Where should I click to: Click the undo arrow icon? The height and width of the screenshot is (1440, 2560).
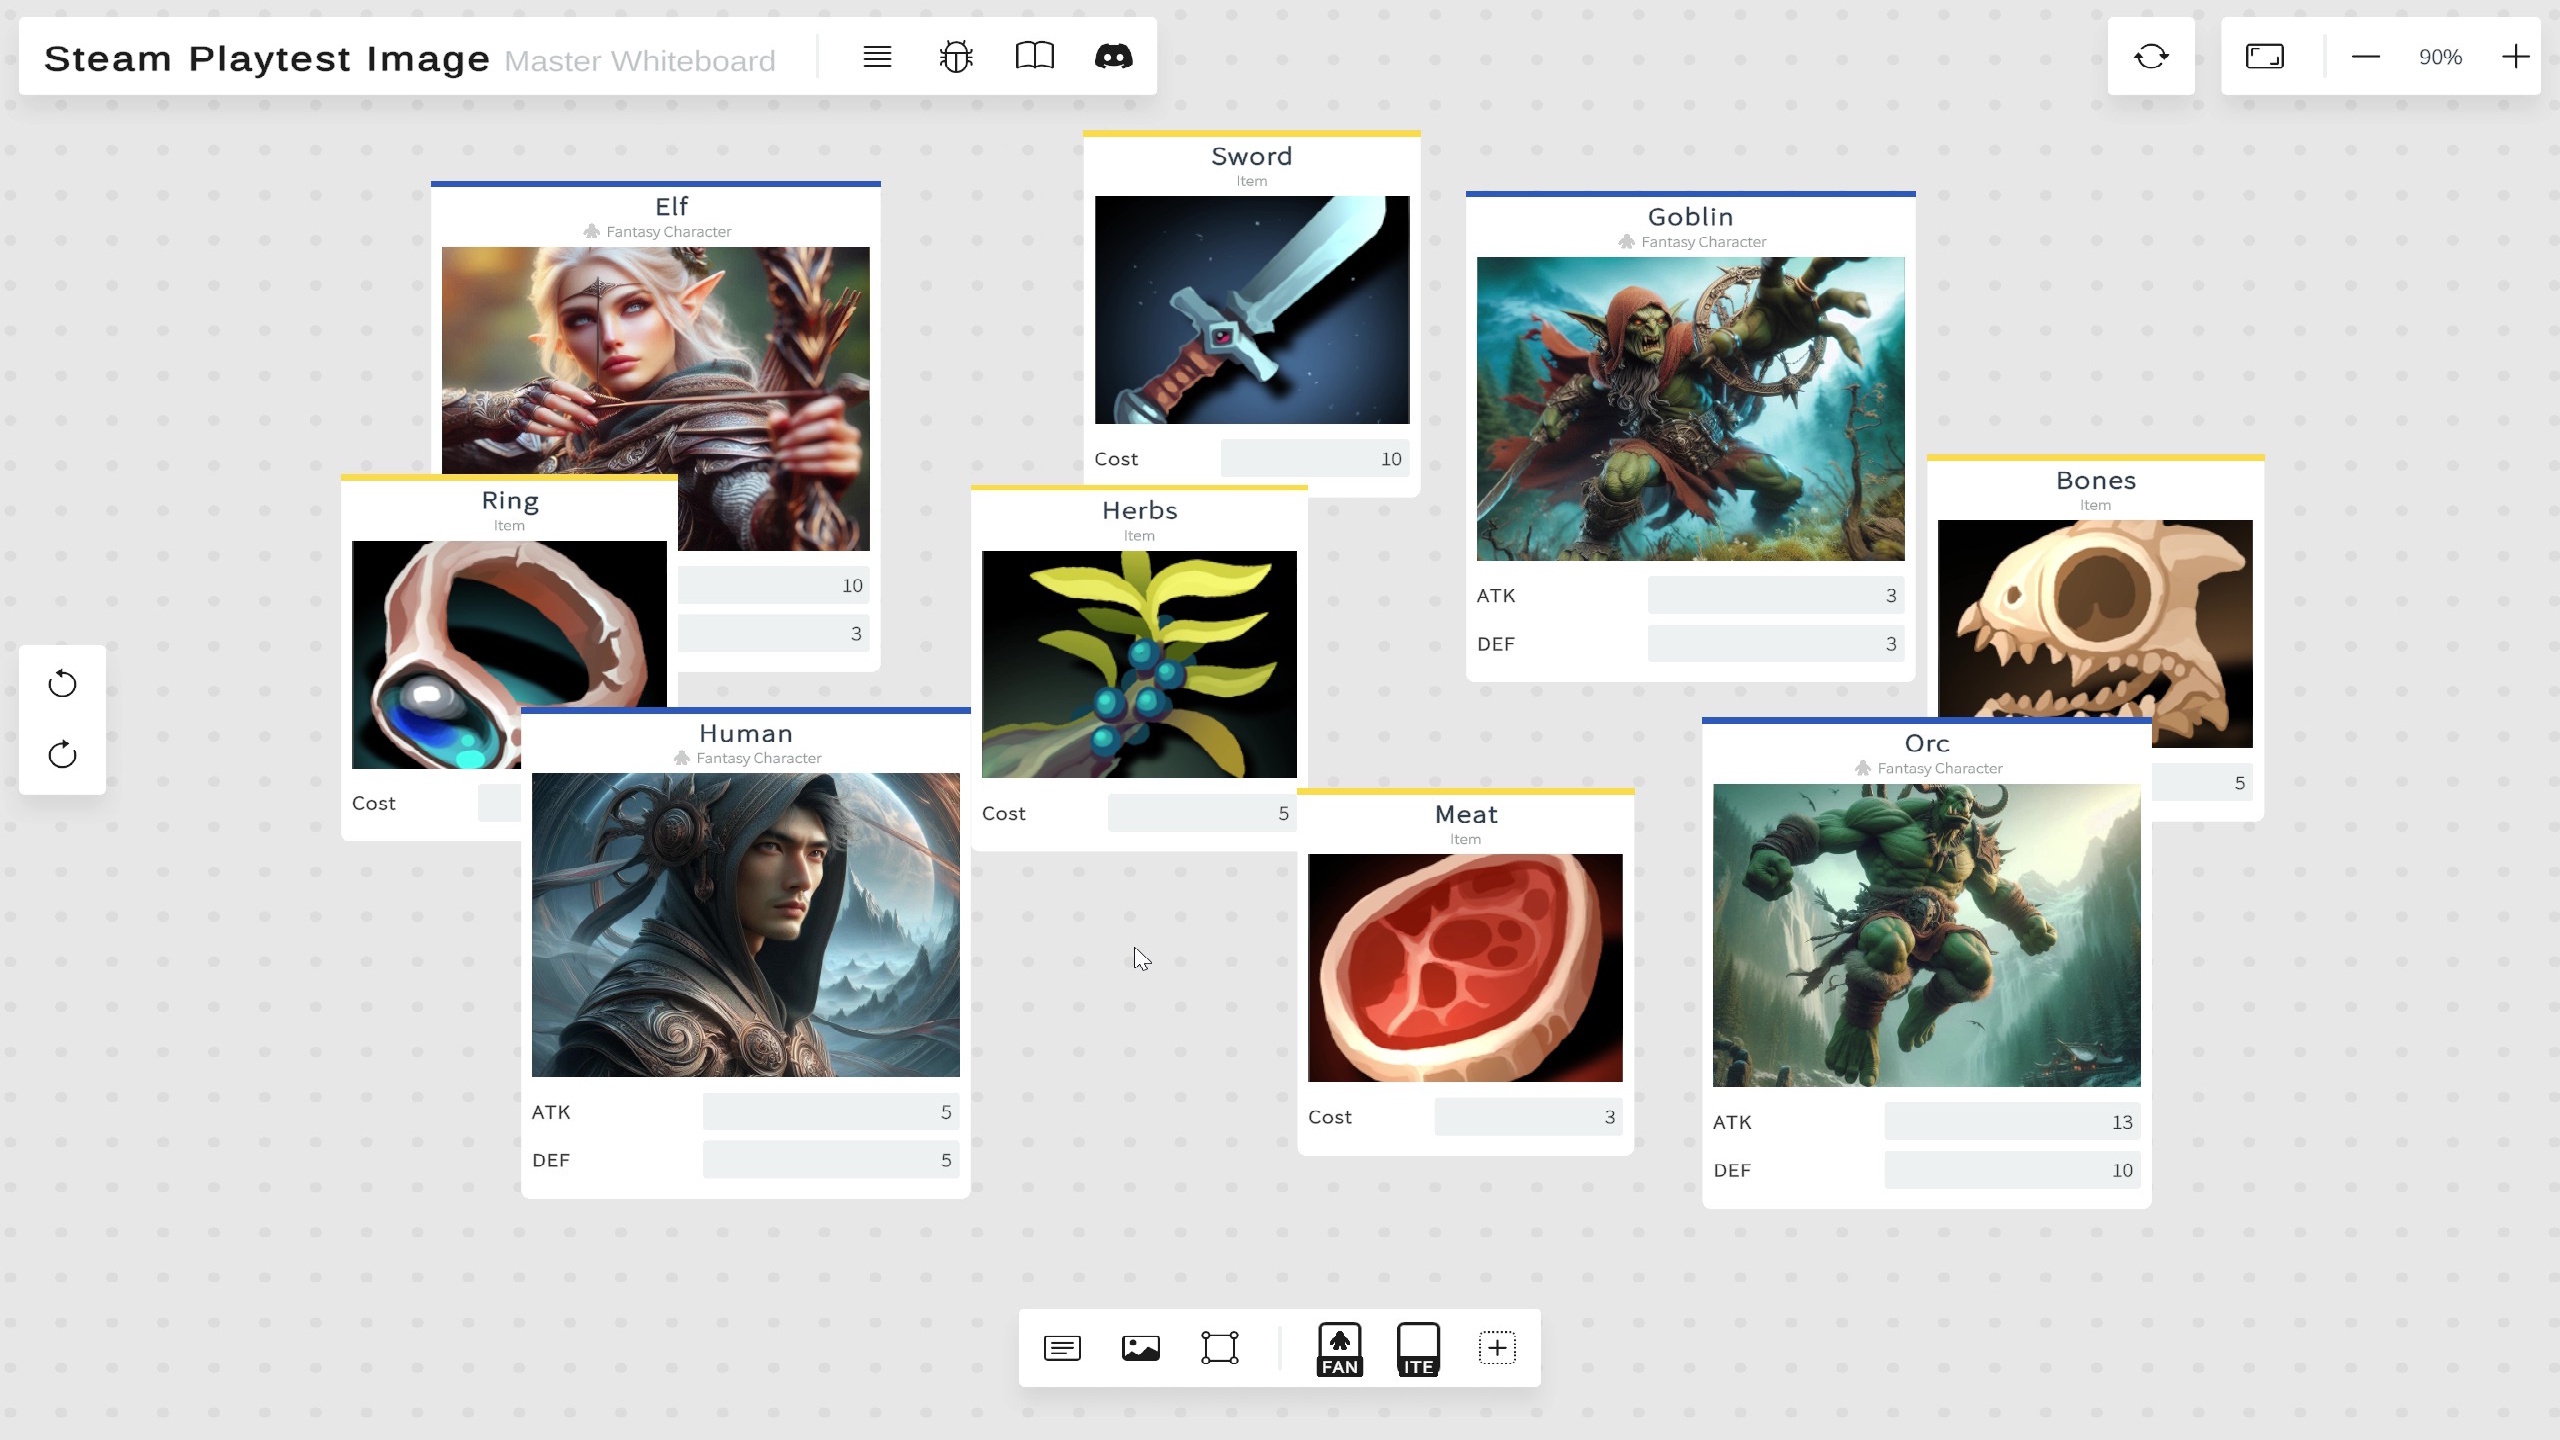click(x=62, y=684)
